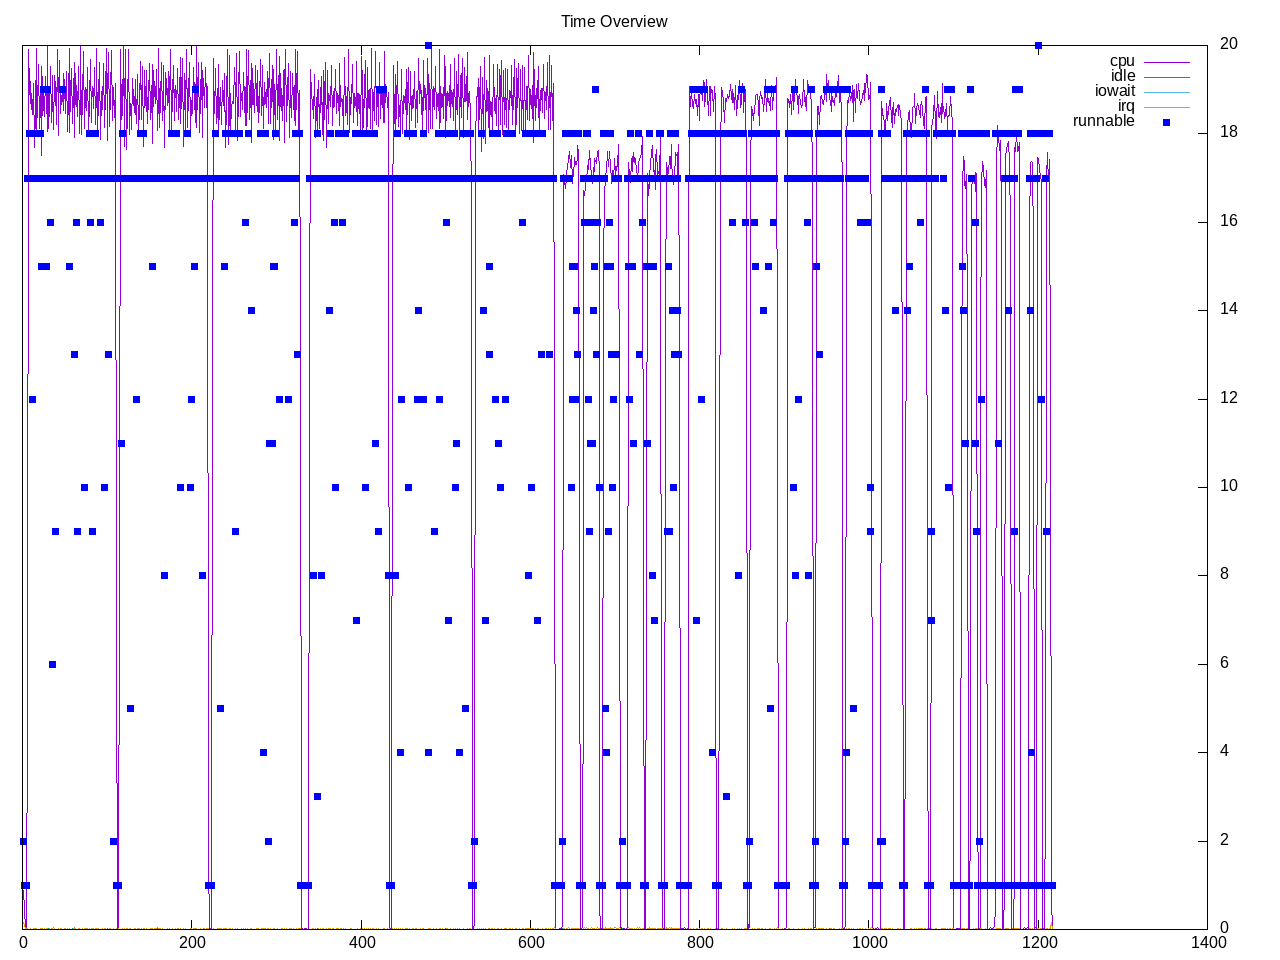The width and height of the screenshot is (1280, 960).
Task: Click the blue square runnable legend marker
Action: point(1166,122)
